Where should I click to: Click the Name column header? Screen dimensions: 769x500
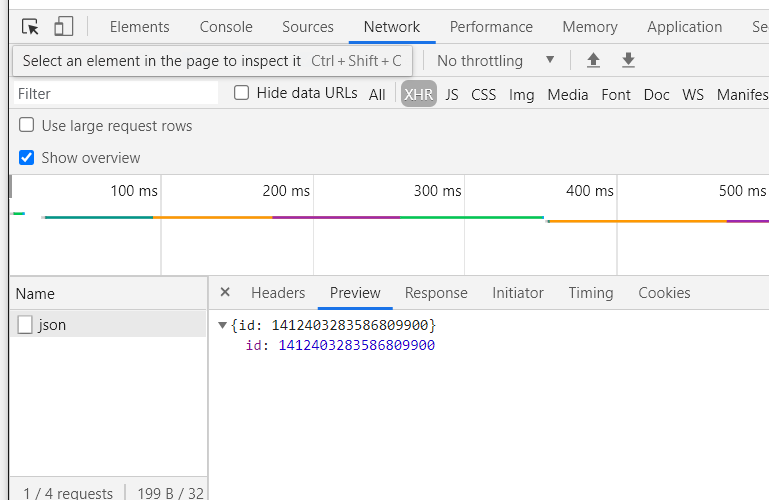[x=36, y=294]
